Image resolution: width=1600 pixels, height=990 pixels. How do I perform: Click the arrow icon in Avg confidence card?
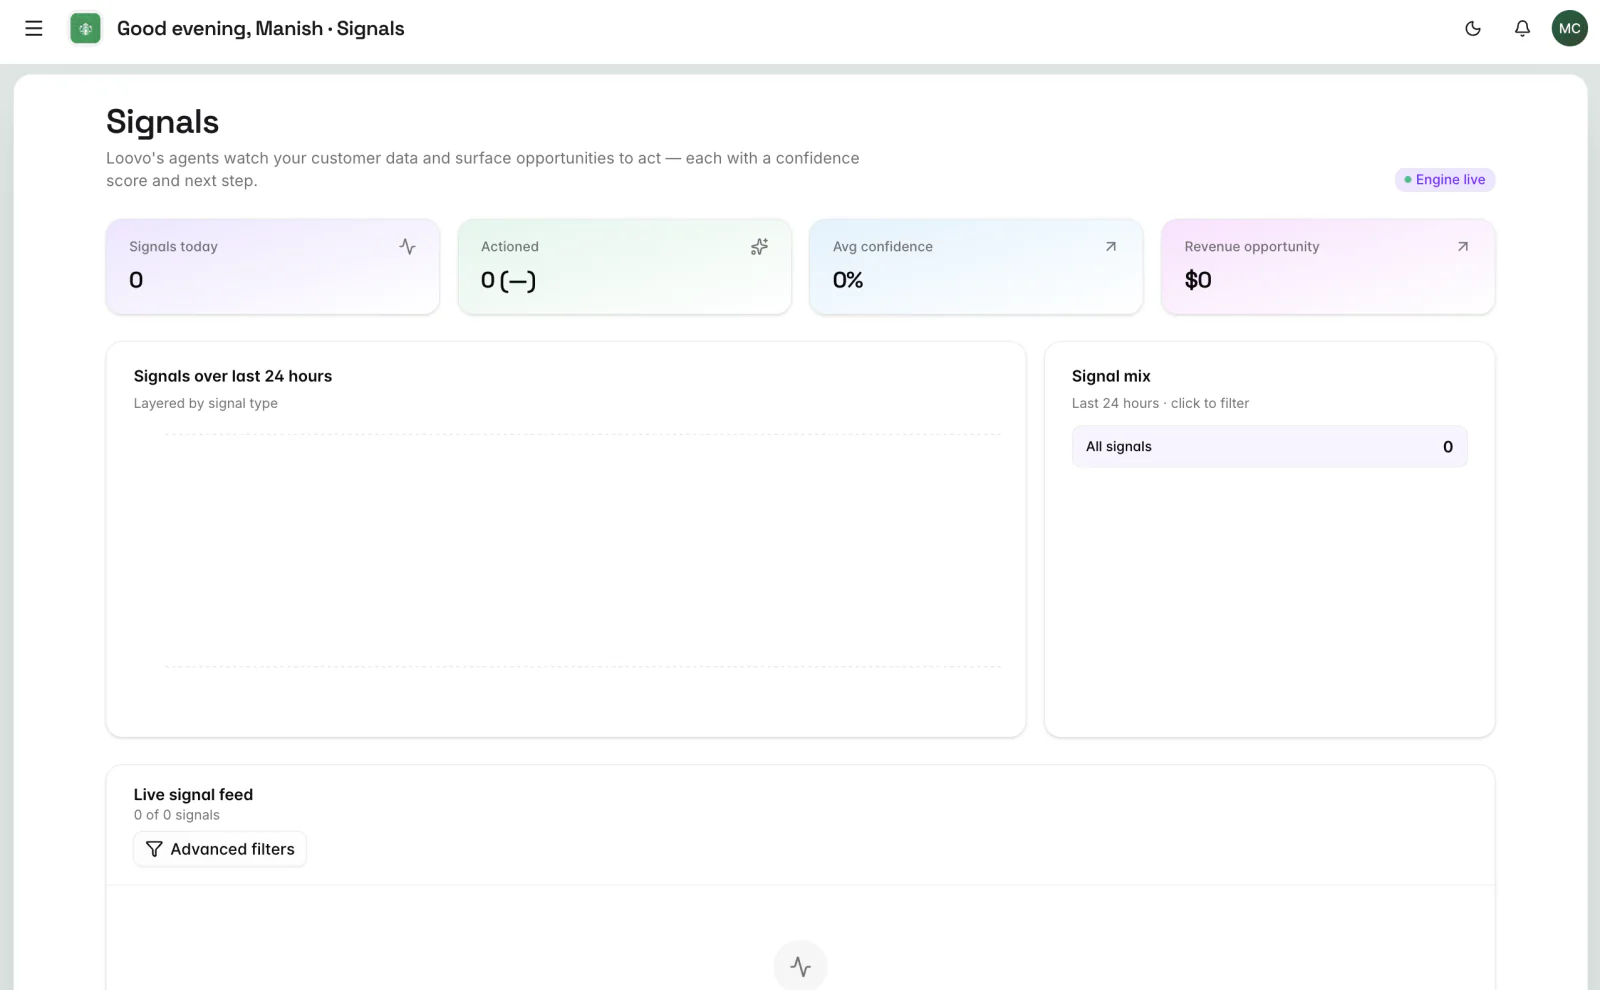coord(1111,246)
